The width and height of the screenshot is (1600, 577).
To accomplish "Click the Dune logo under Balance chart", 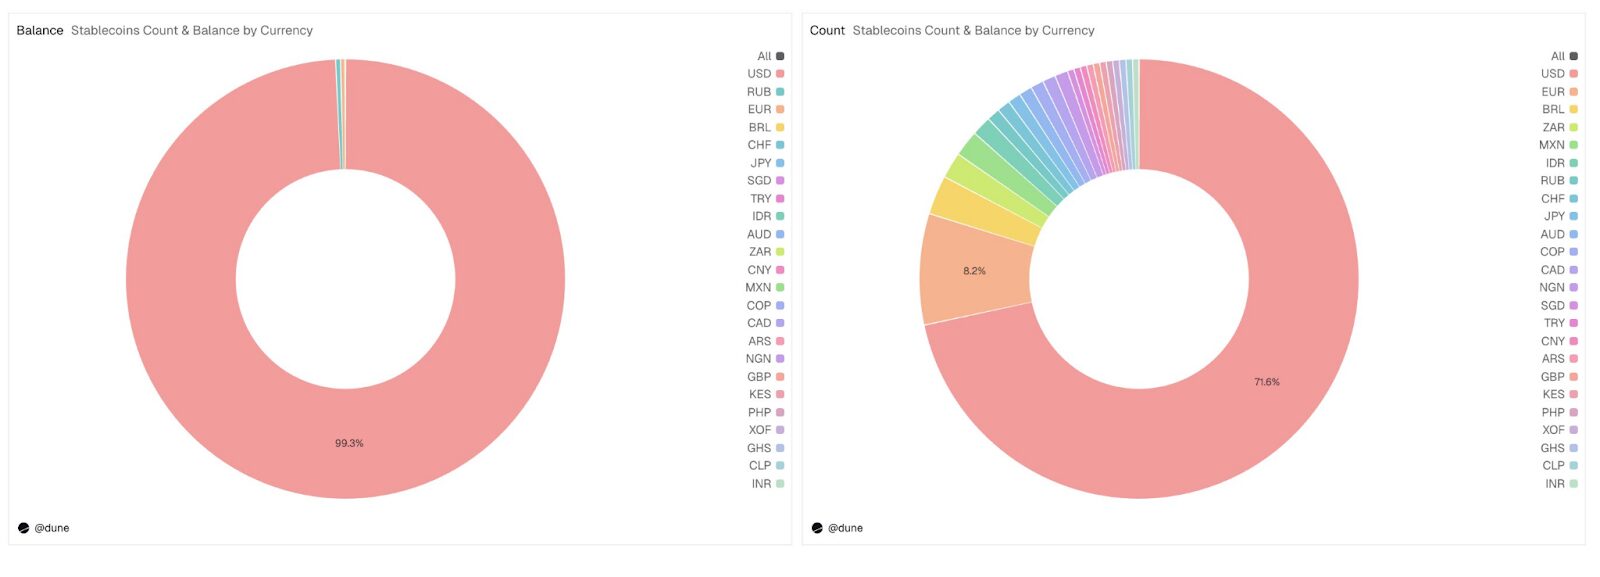I will [x=24, y=528].
